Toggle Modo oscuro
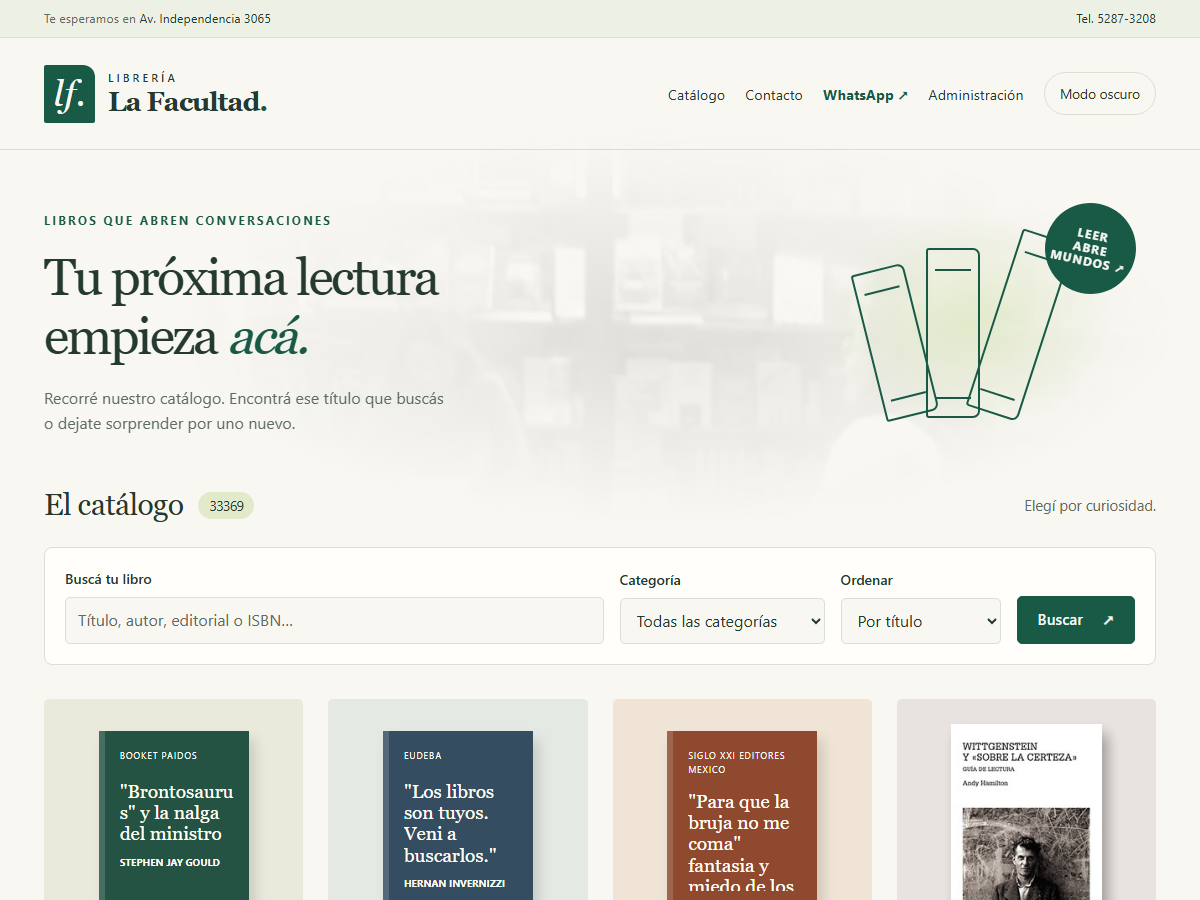The image size is (1200, 900). (1100, 94)
